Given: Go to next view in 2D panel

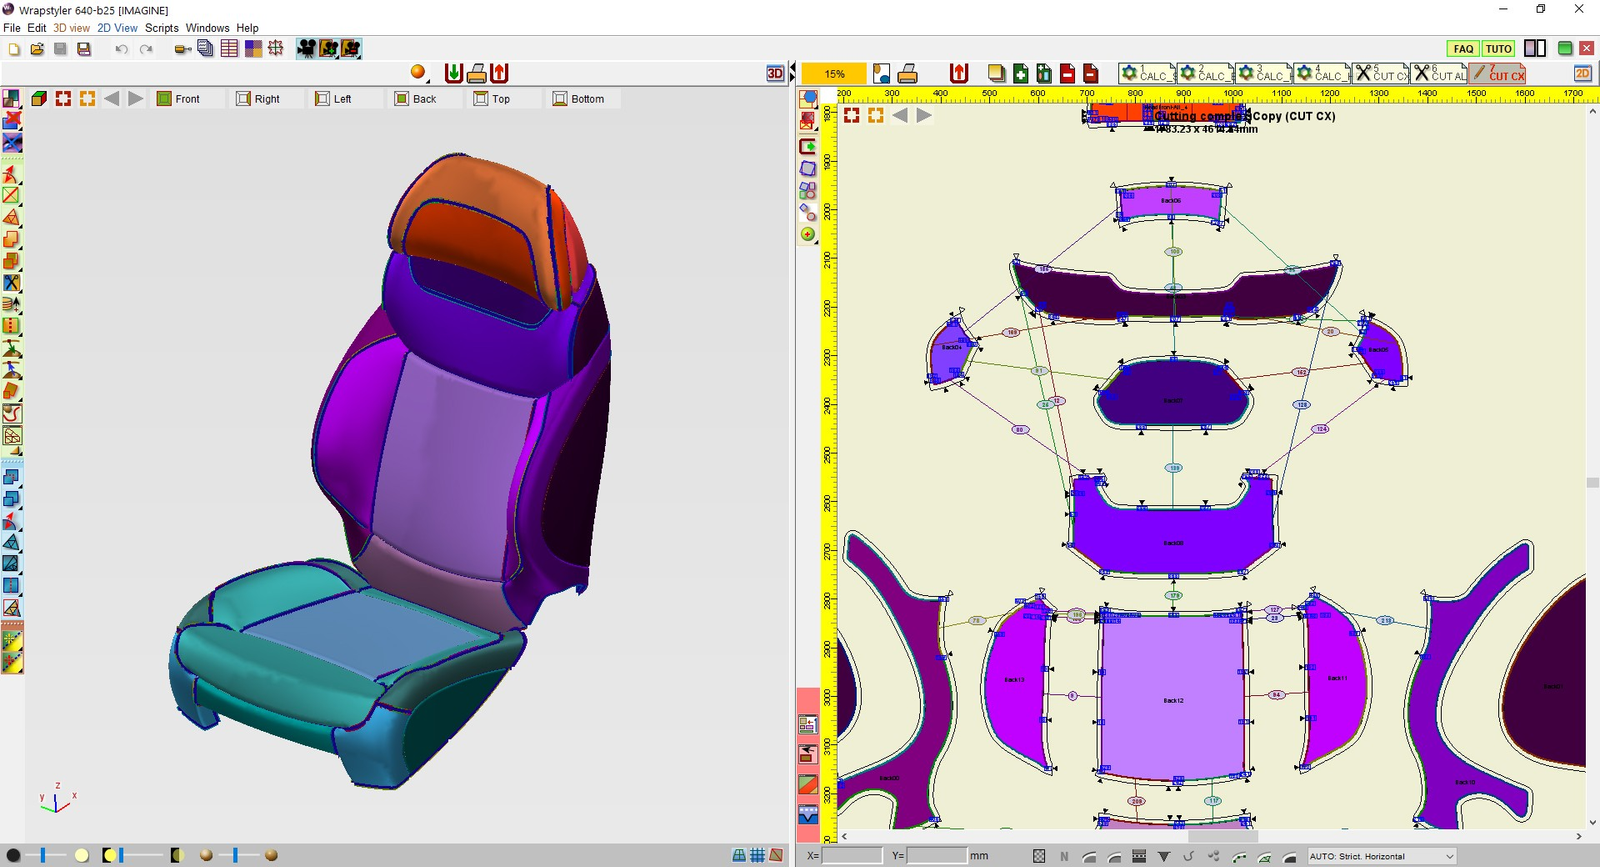Looking at the screenshot, I should click(924, 115).
